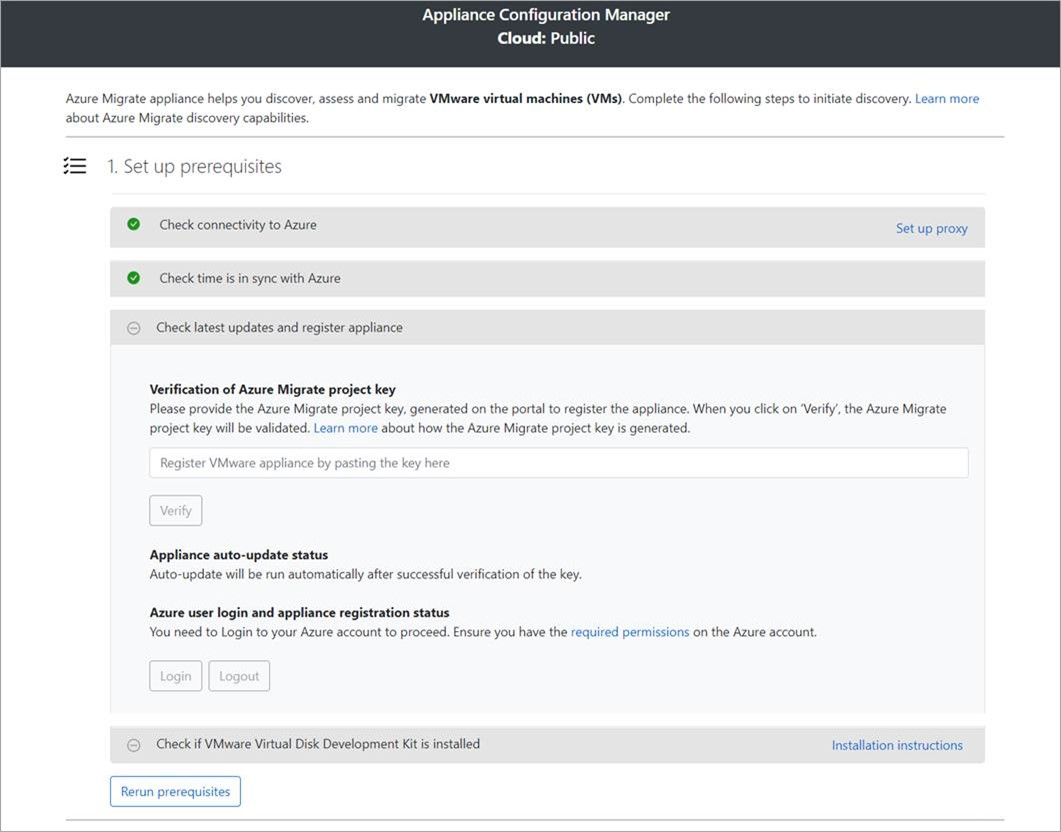Click Learn more about Azure Migrate discovery
The image size is (1061, 832).
(946, 98)
